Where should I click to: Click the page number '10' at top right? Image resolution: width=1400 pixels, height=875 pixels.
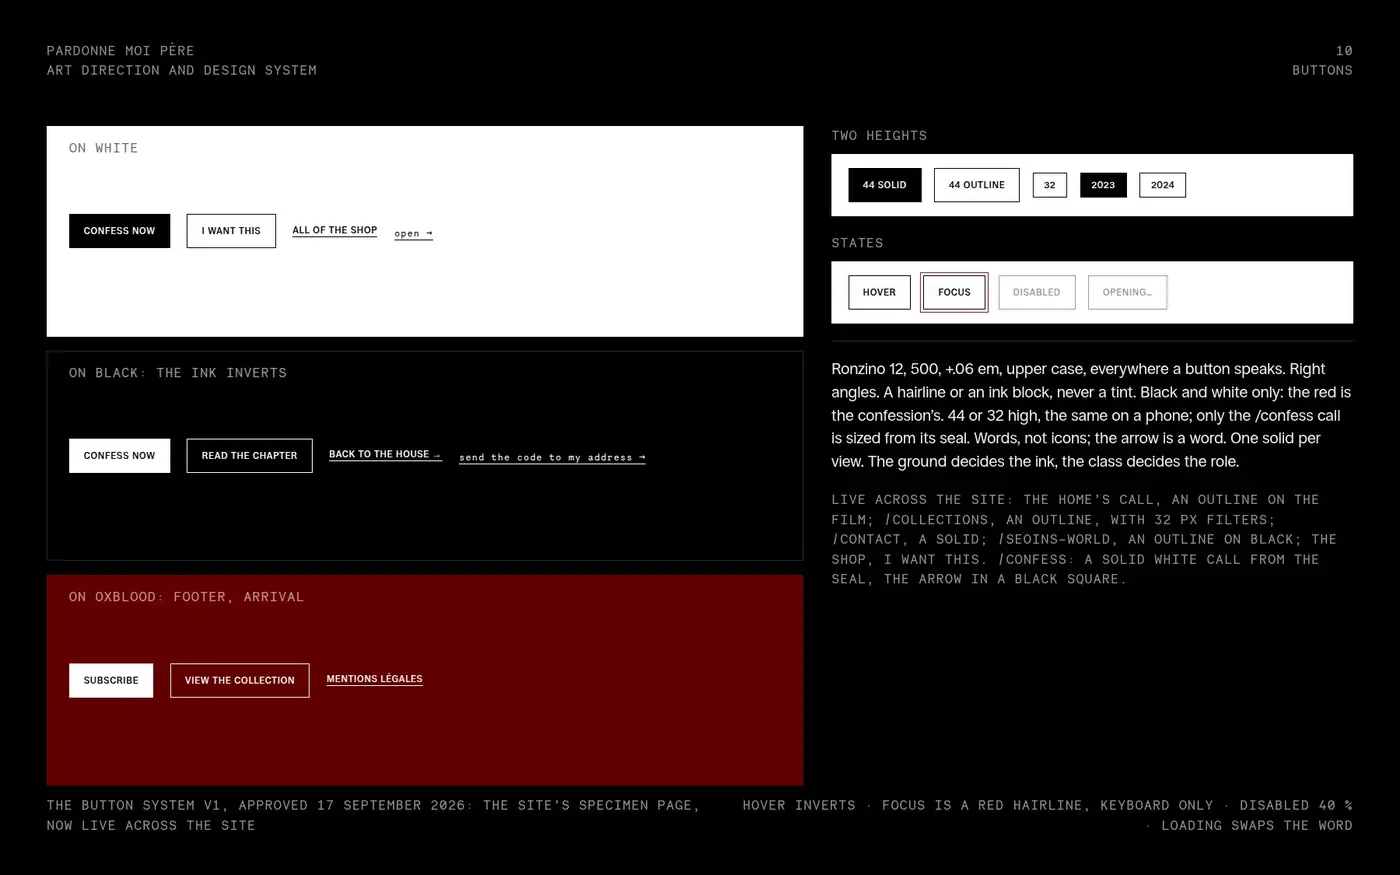[x=1344, y=51]
